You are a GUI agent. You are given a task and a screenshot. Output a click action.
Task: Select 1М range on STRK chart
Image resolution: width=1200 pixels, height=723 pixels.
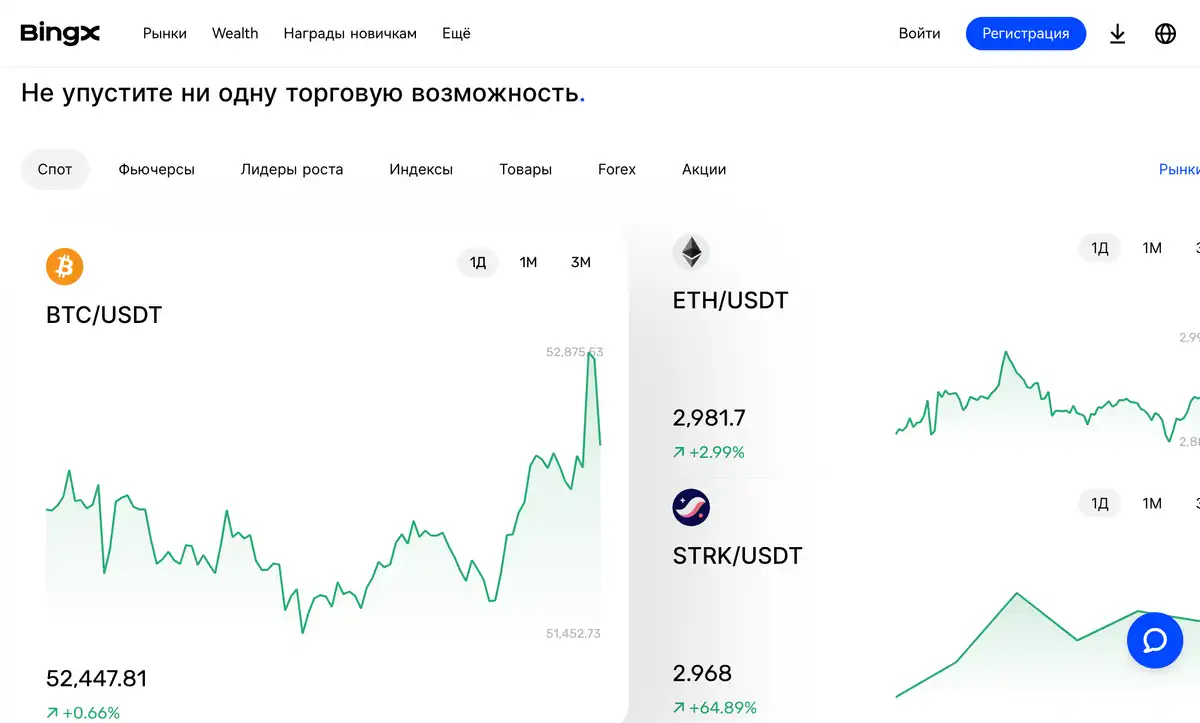1152,503
